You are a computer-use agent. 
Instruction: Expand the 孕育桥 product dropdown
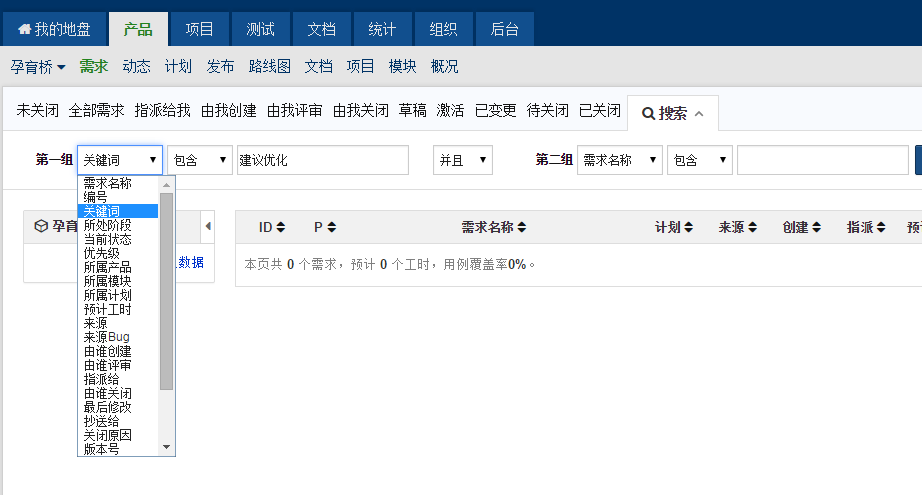[x=38, y=66]
